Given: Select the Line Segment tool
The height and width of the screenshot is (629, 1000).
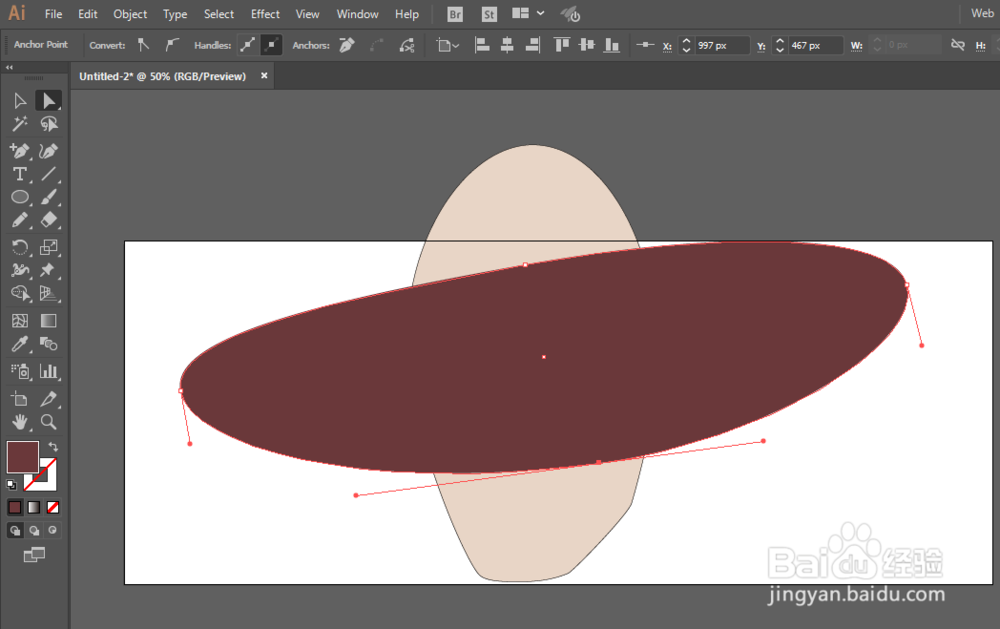Looking at the screenshot, I should [48, 174].
